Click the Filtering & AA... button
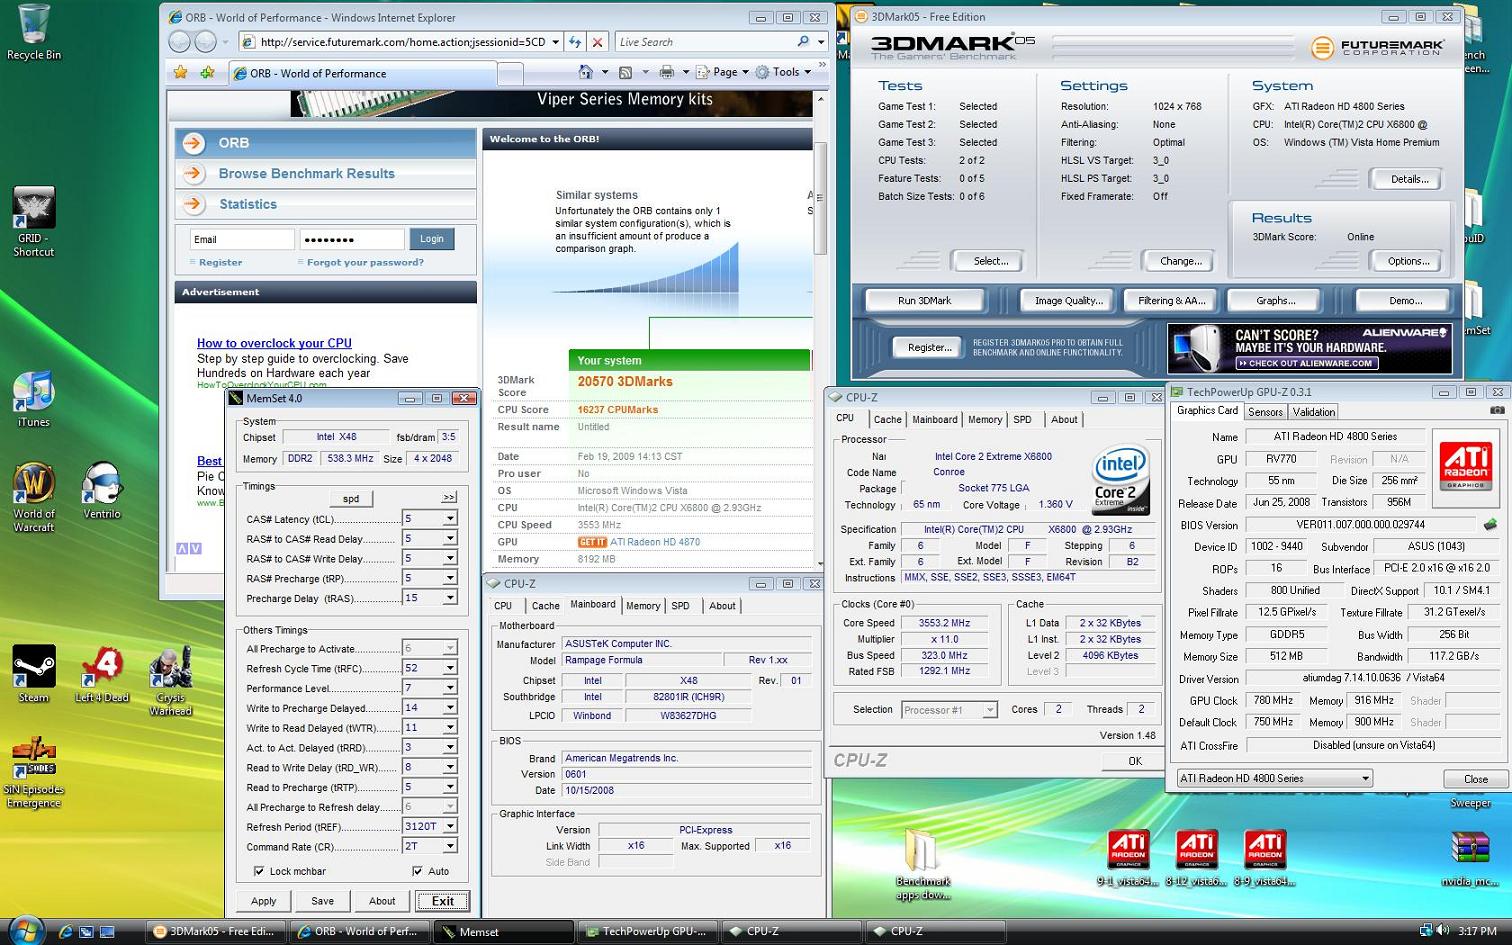The height and width of the screenshot is (945, 1512). click(x=1171, y=300)
